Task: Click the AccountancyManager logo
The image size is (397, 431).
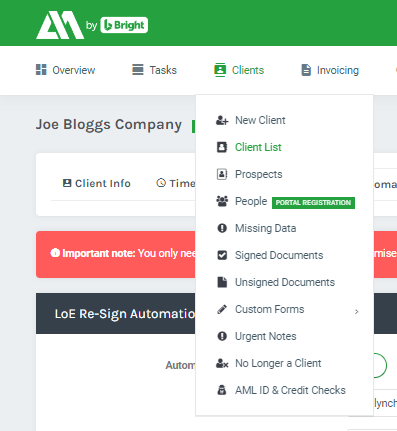Action: [60, 25]
